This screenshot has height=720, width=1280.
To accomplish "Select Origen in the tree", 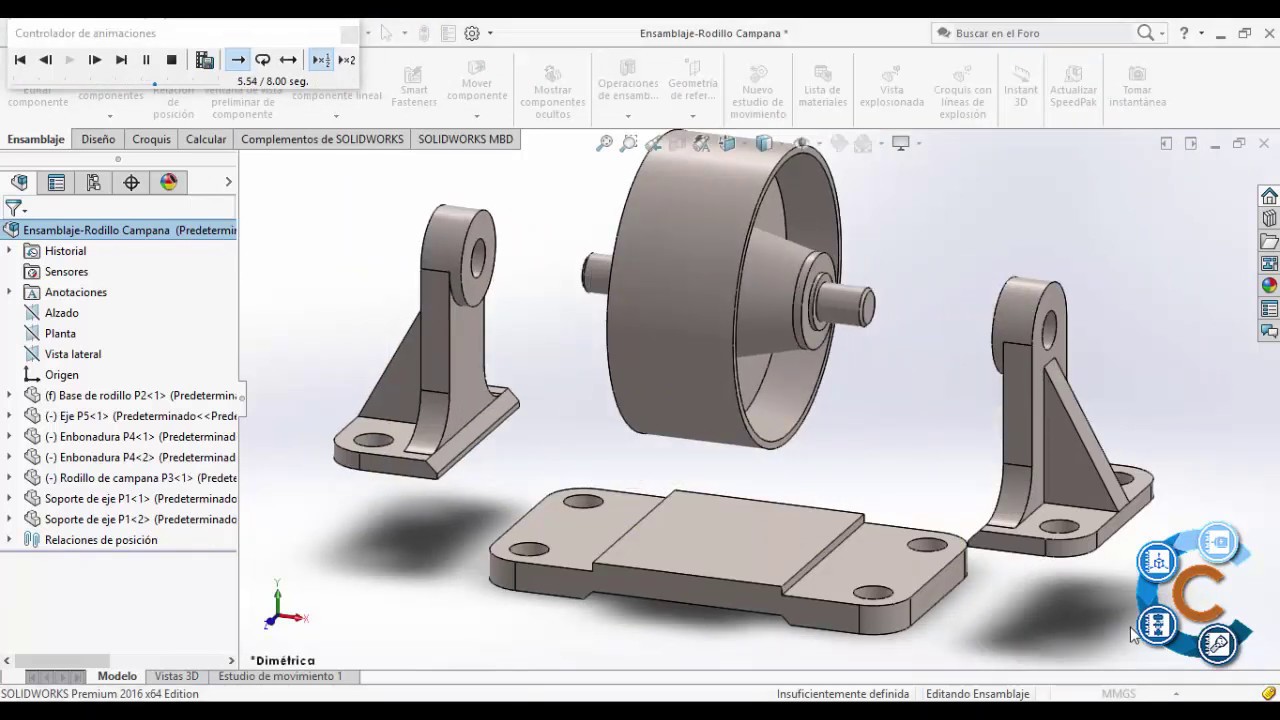I will coord(61,375).
